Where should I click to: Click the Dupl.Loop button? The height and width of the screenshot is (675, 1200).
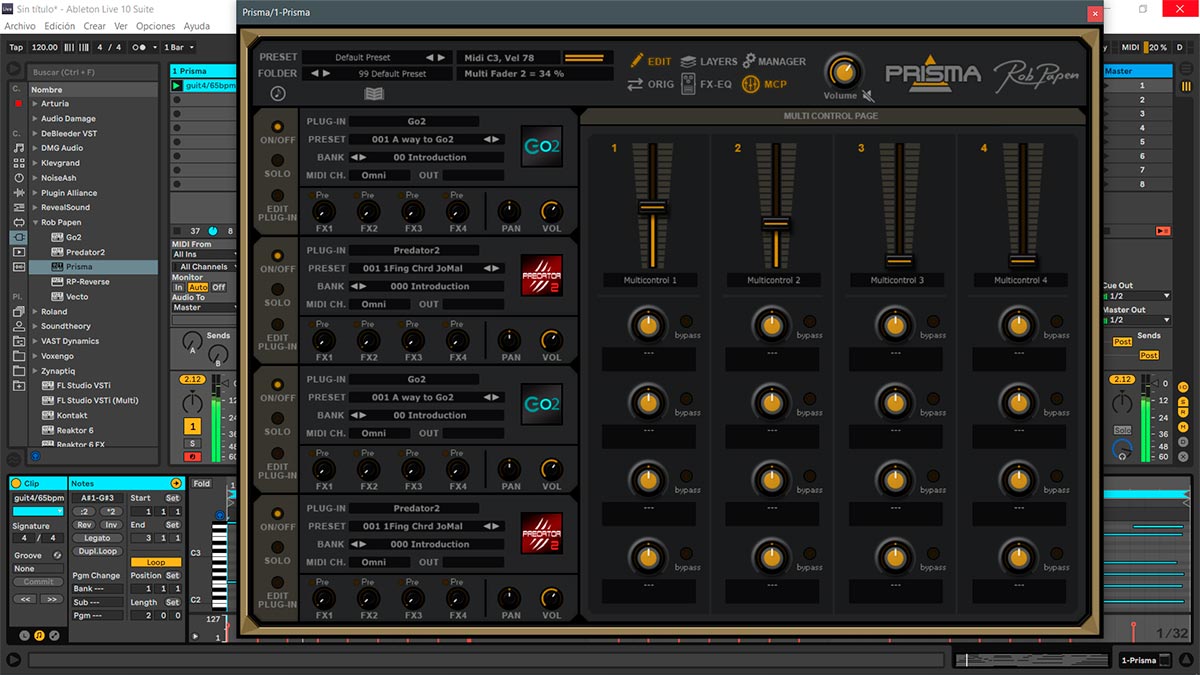[x=97, y=551]
